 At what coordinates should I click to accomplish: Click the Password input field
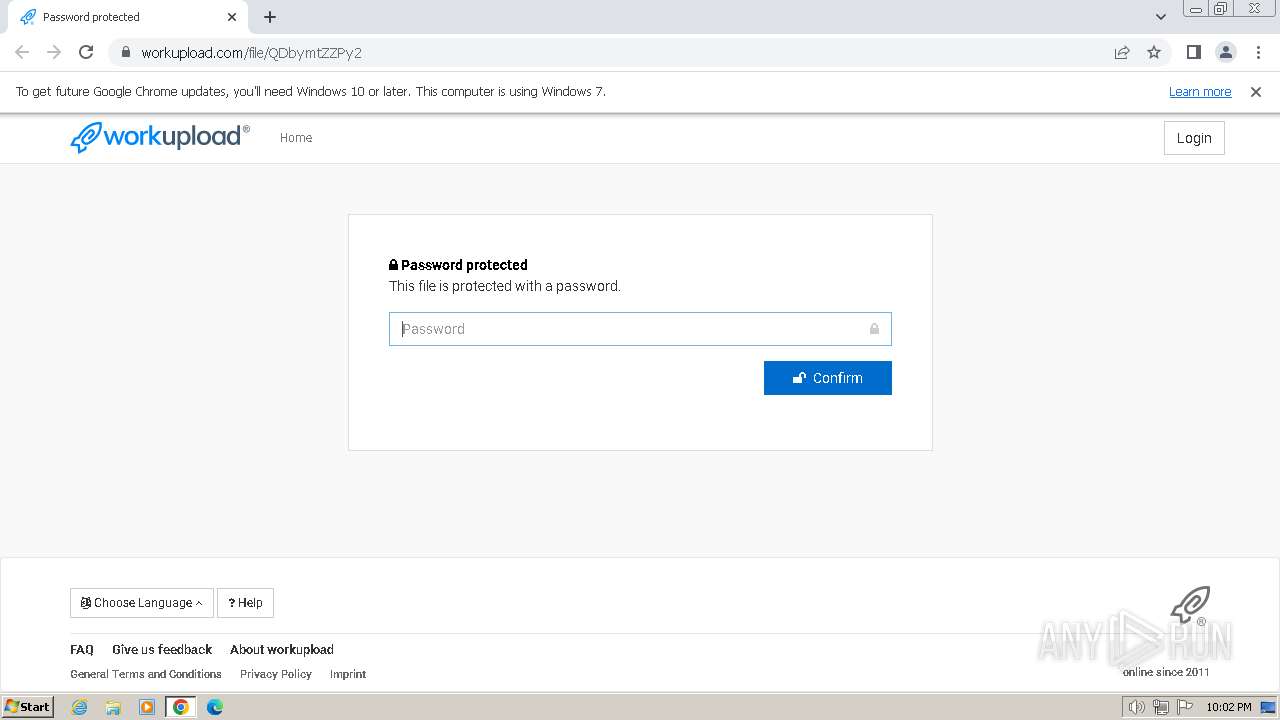pyautogui.click(x=640, y=329)
